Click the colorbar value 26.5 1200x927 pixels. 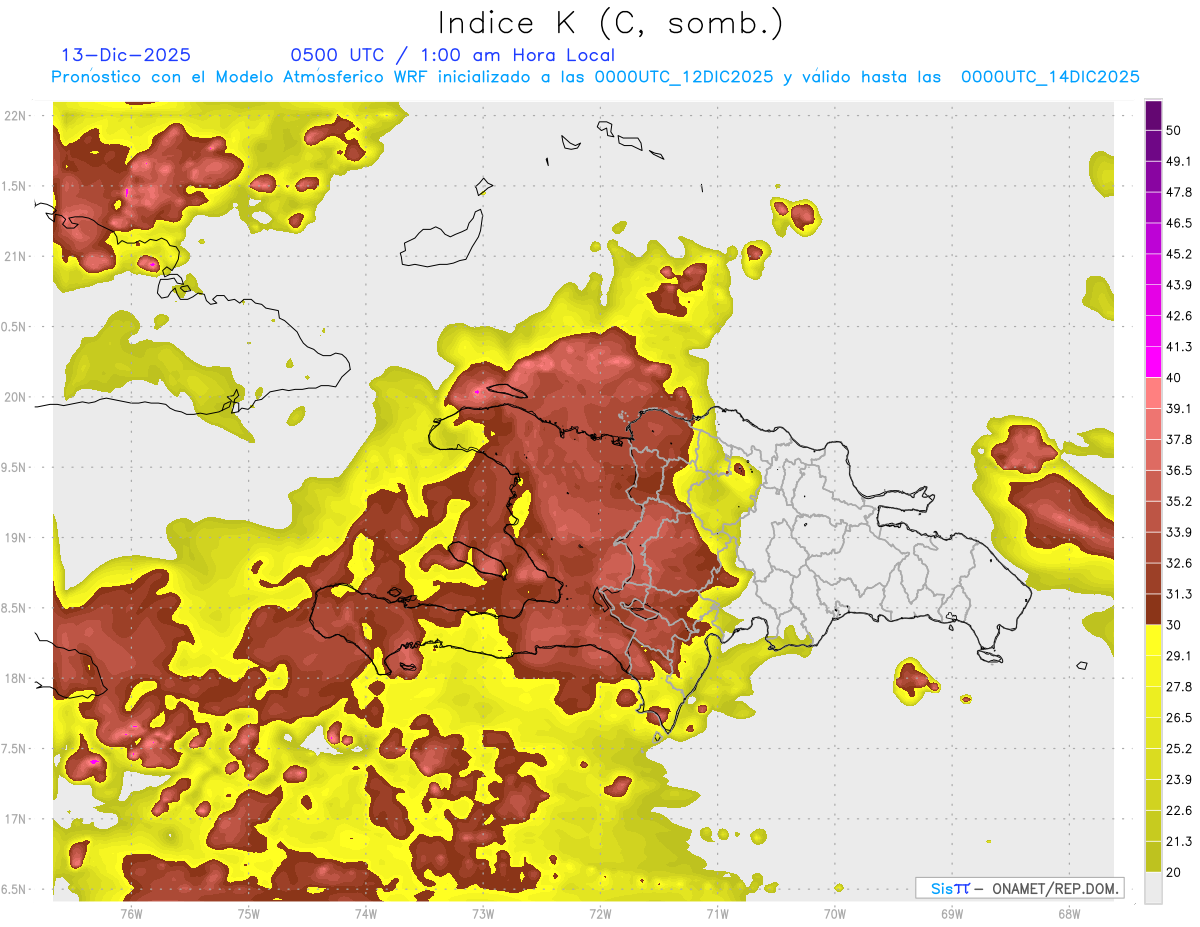click(x=1179, y=718)
